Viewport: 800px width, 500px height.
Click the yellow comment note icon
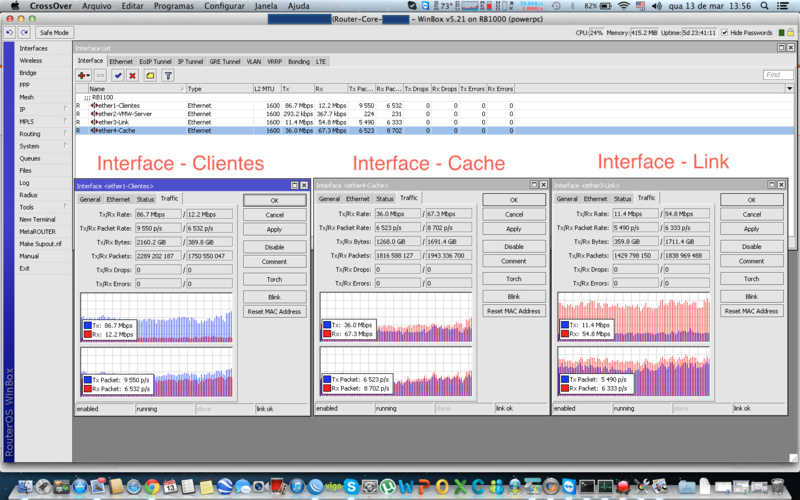[x=150, y=76]
